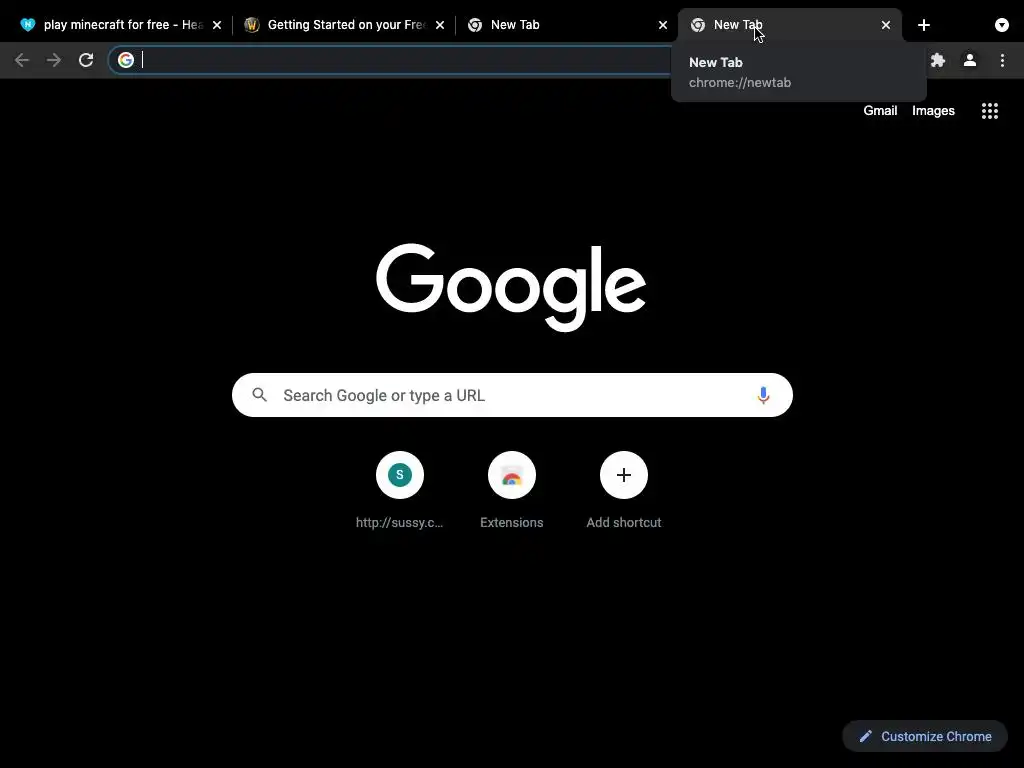The width and height of the screenshot is (1024, 768).
Task: Go forward to next page
Action: [54, 60]
